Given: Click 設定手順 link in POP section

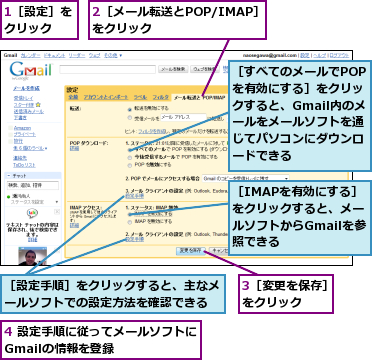Looking at the screenshot, I should (135, 196).
